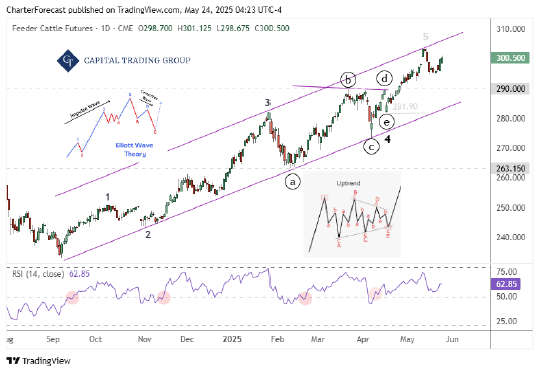This screenshot has width=540, height=373.
Task: Click the 2025 label on time axis
Action: (232, 339)
